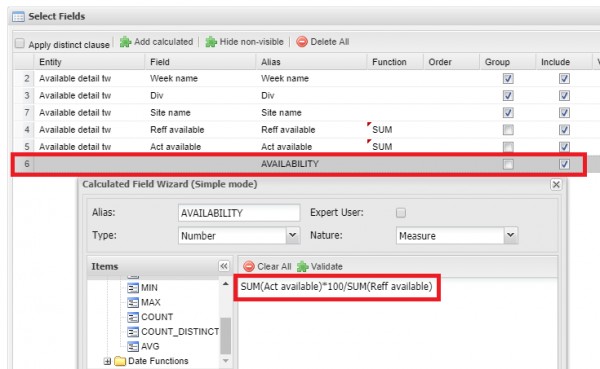600x369 pixels.
Task: Expand the Date Functions tree node
Action: pos(108,361)
